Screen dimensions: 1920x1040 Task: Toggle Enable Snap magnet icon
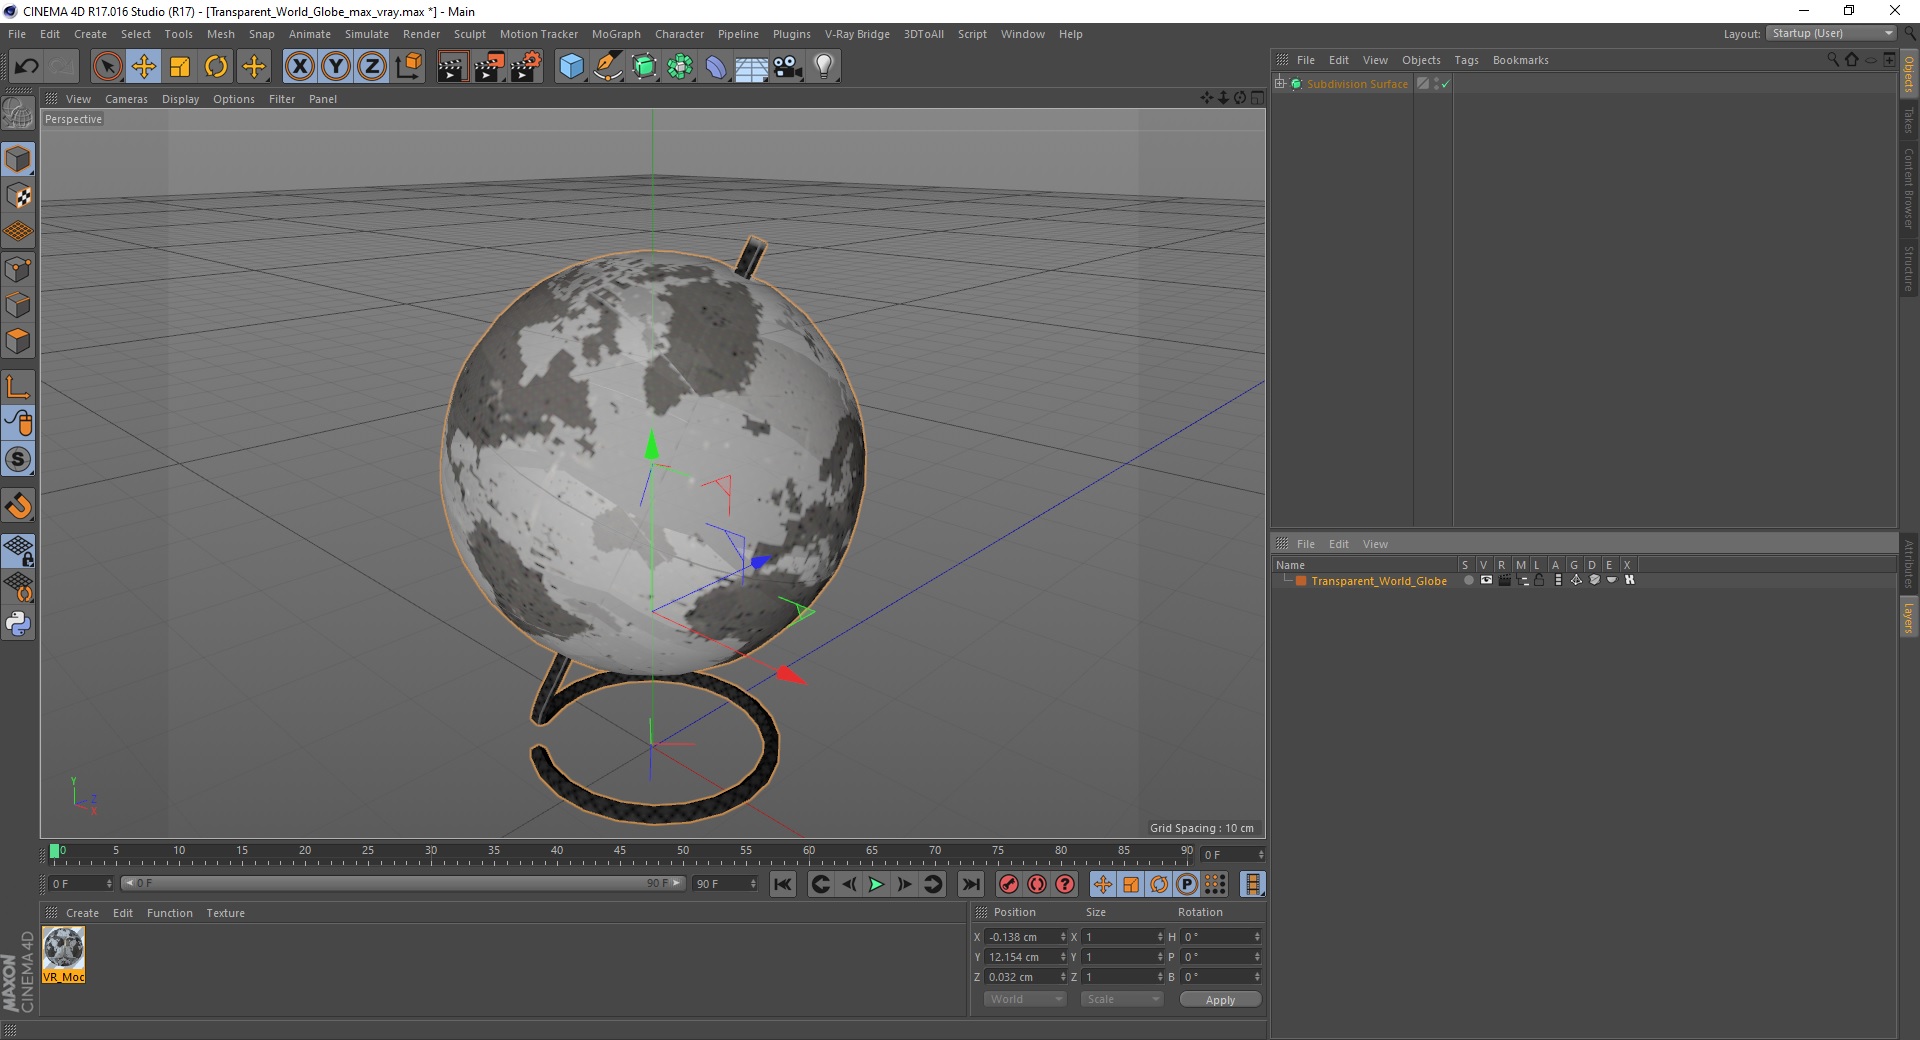coord(18,506)
